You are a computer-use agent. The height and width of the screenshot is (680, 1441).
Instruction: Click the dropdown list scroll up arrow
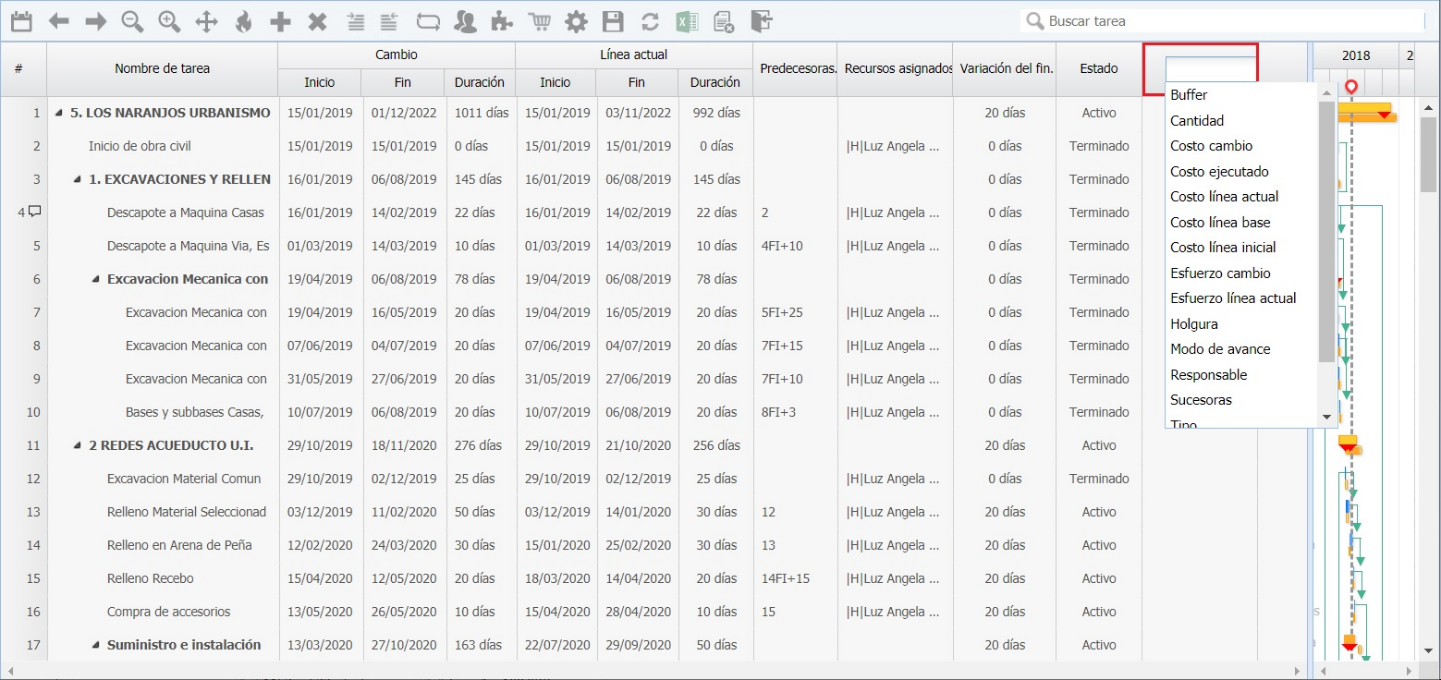(1328, 92)
